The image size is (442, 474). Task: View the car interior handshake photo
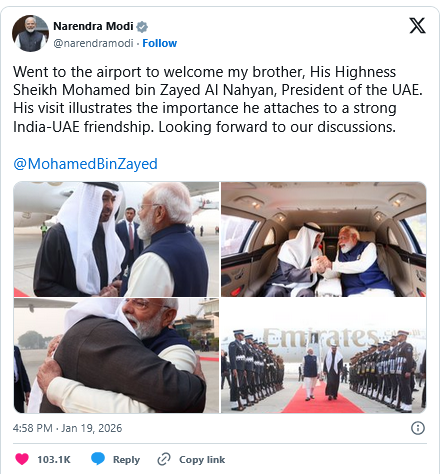point(324,239)
